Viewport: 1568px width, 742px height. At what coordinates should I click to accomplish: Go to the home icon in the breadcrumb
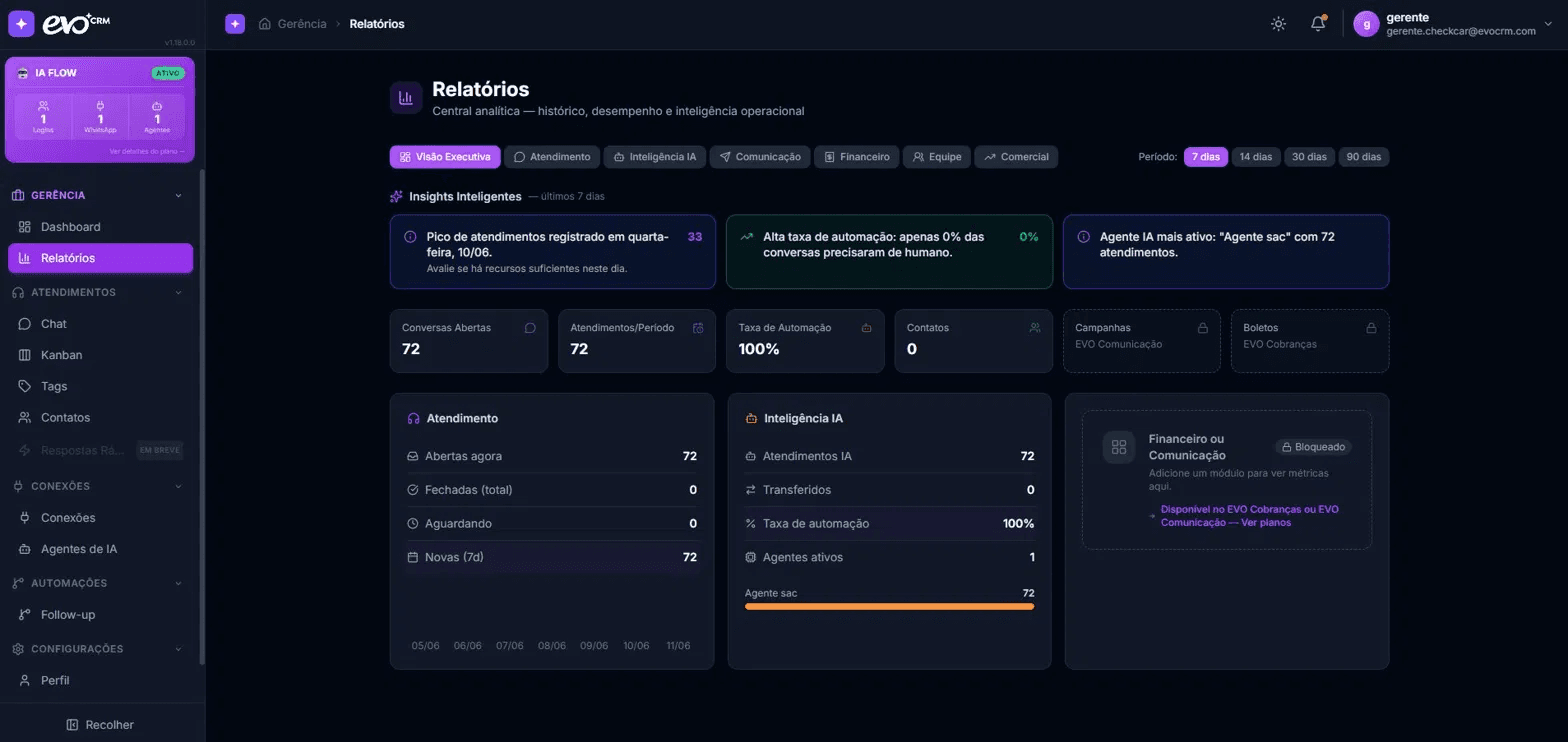click(x=265, y=24)
